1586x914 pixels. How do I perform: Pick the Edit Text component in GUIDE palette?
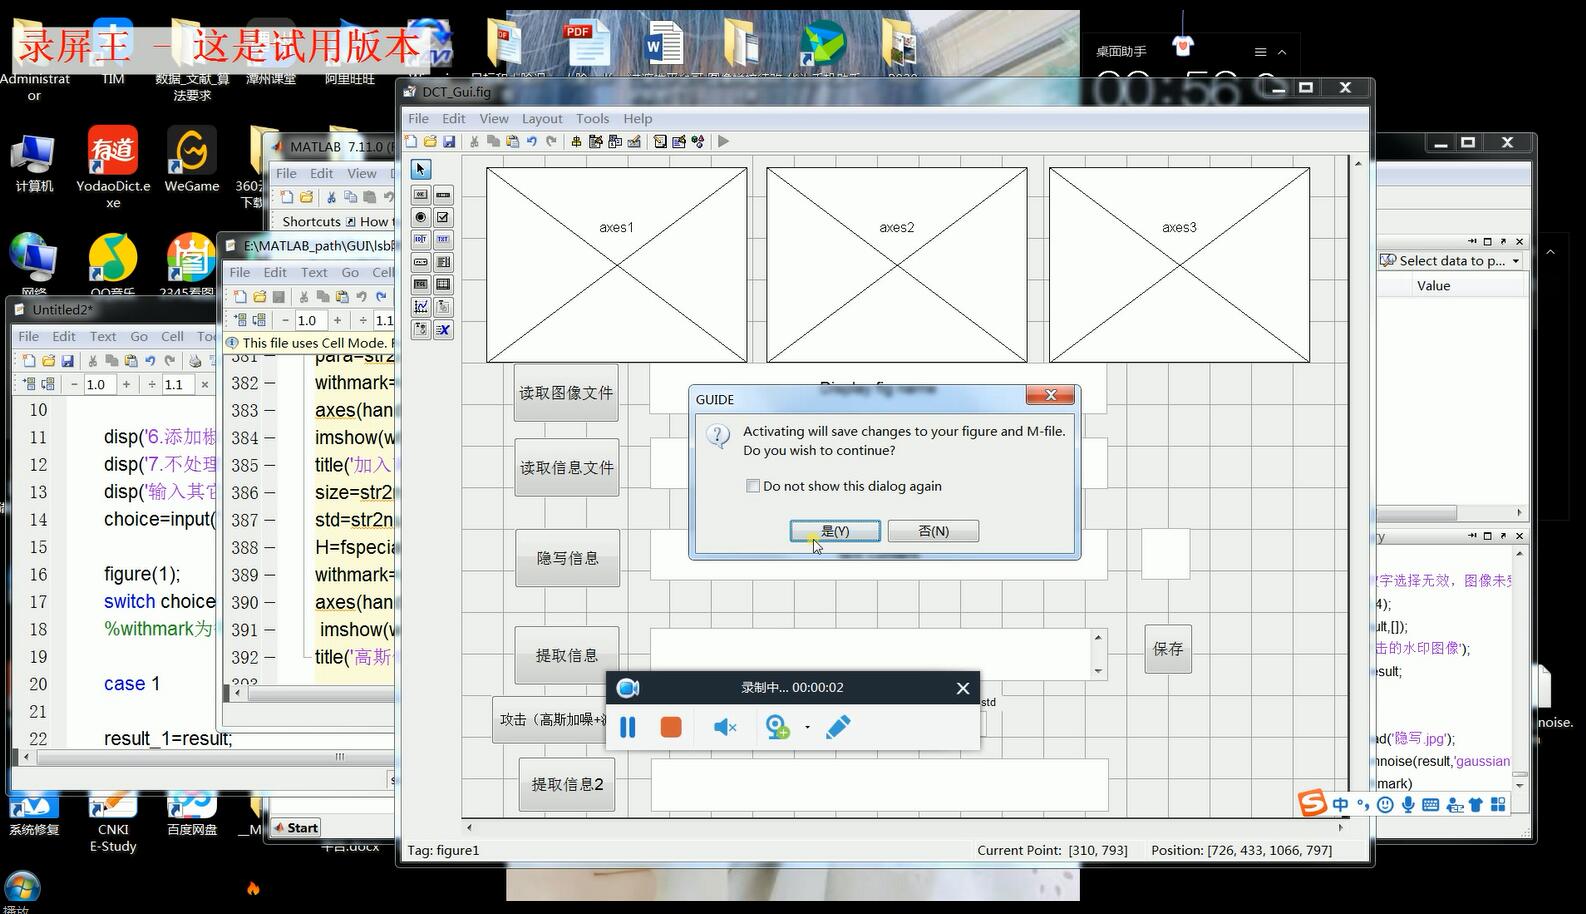click(x=421, y=240)
